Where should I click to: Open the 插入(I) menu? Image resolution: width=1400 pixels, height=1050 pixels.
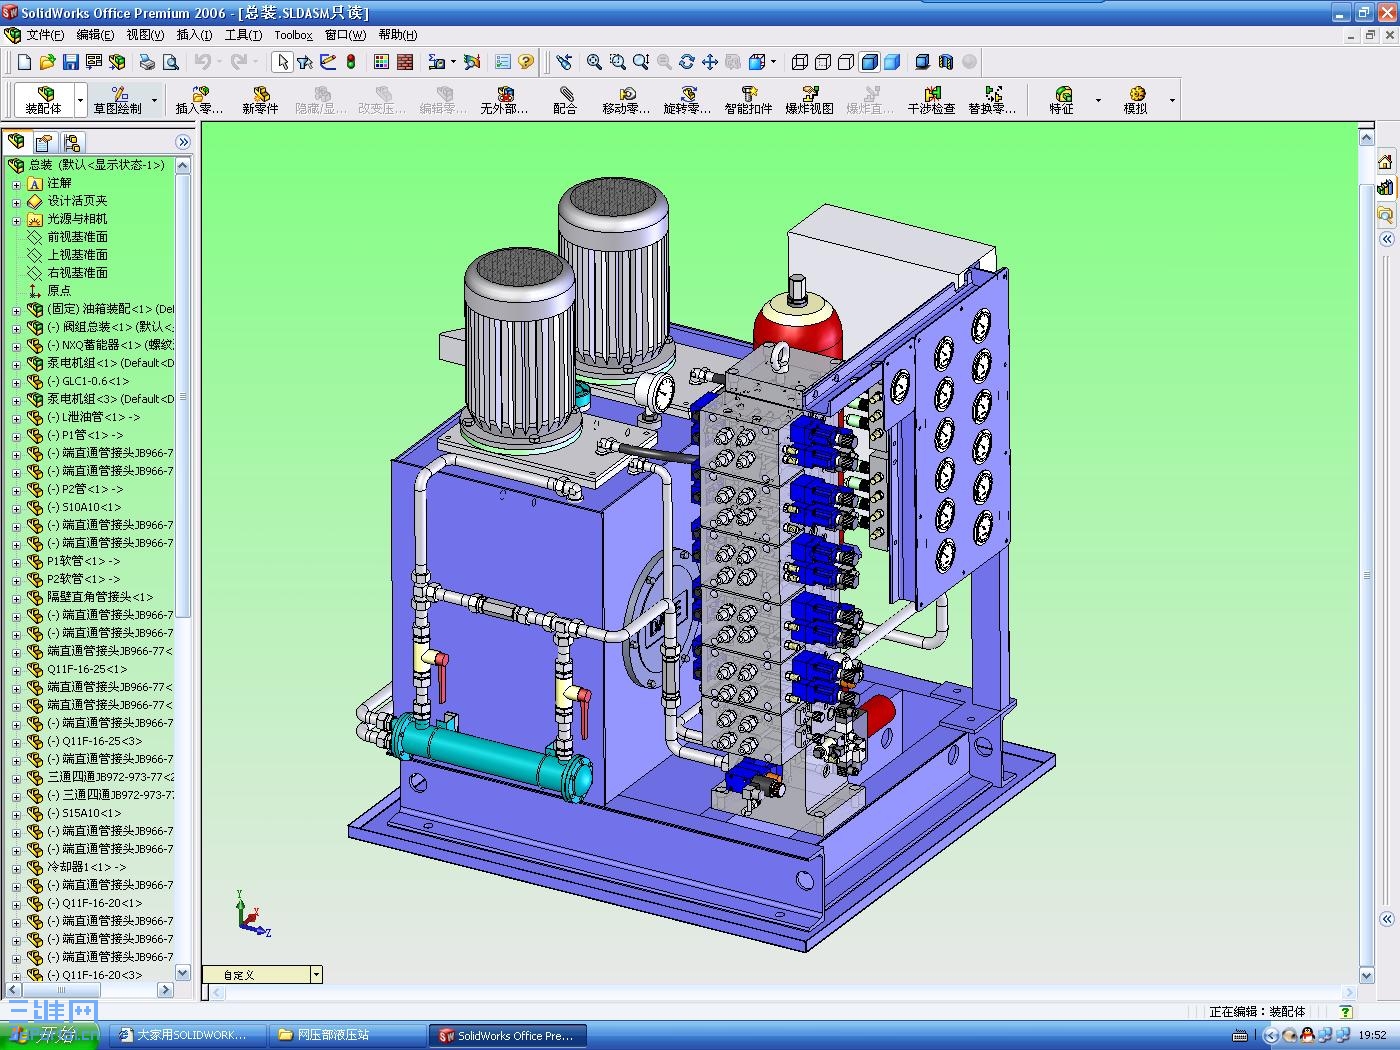(194, 35)
